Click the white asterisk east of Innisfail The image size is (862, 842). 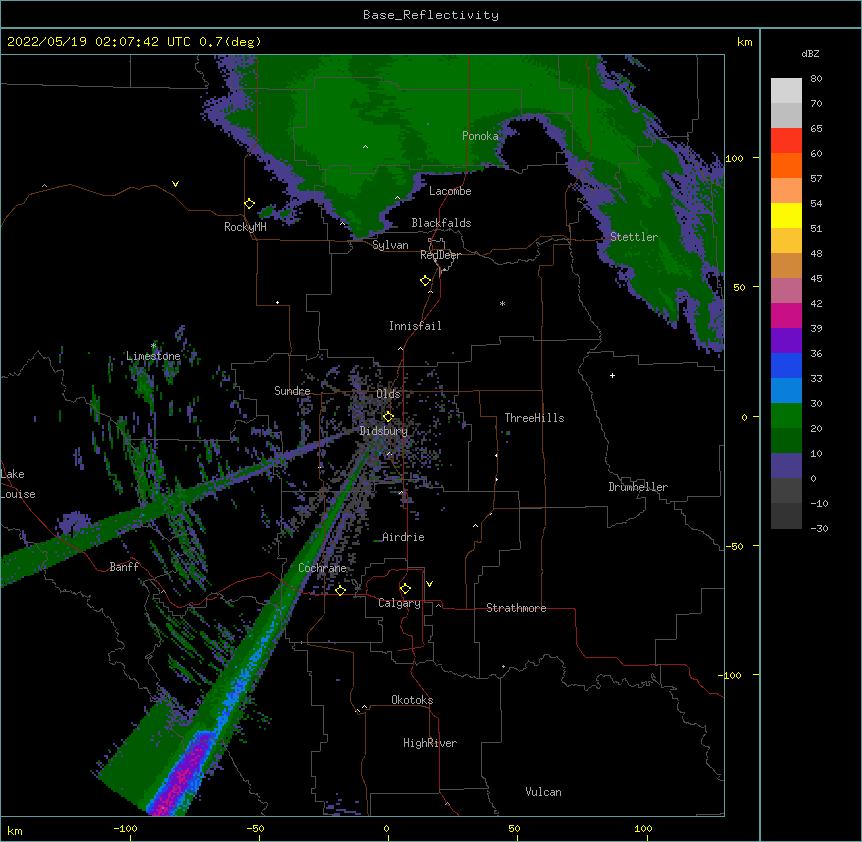(x=502, y=303)
